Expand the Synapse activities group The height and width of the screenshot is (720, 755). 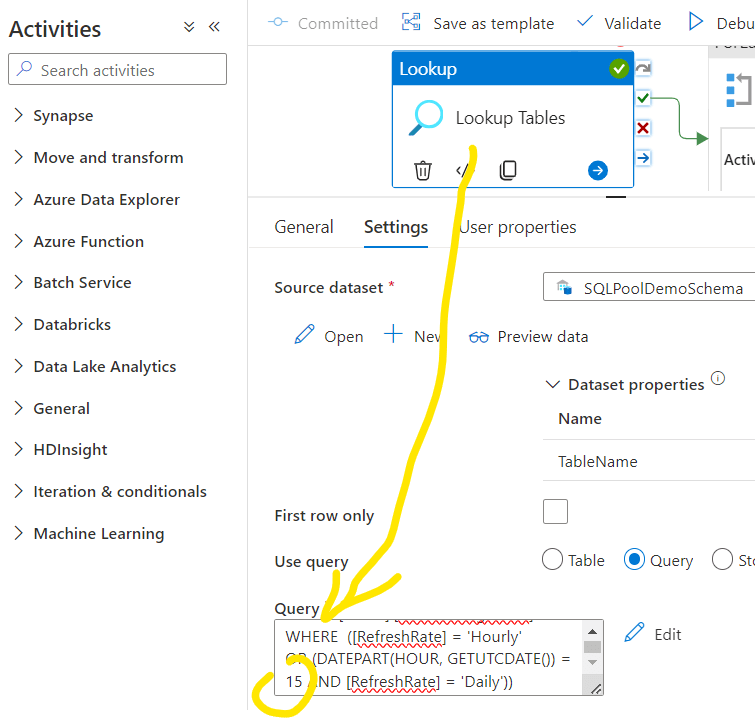[19, 116]
